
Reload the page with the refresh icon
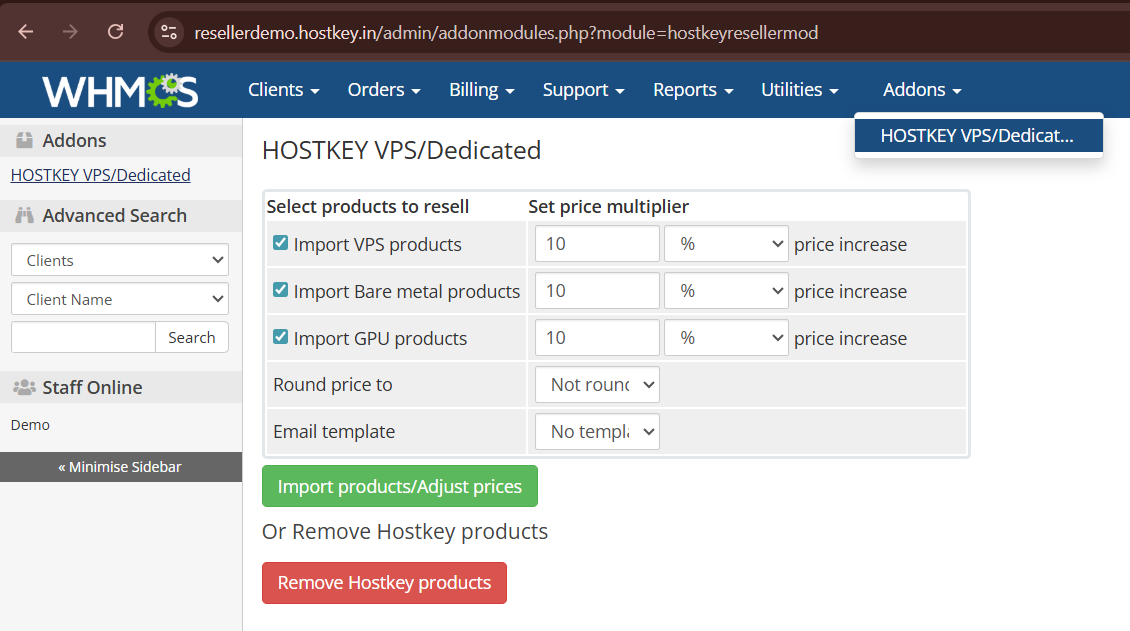point(115,32)
